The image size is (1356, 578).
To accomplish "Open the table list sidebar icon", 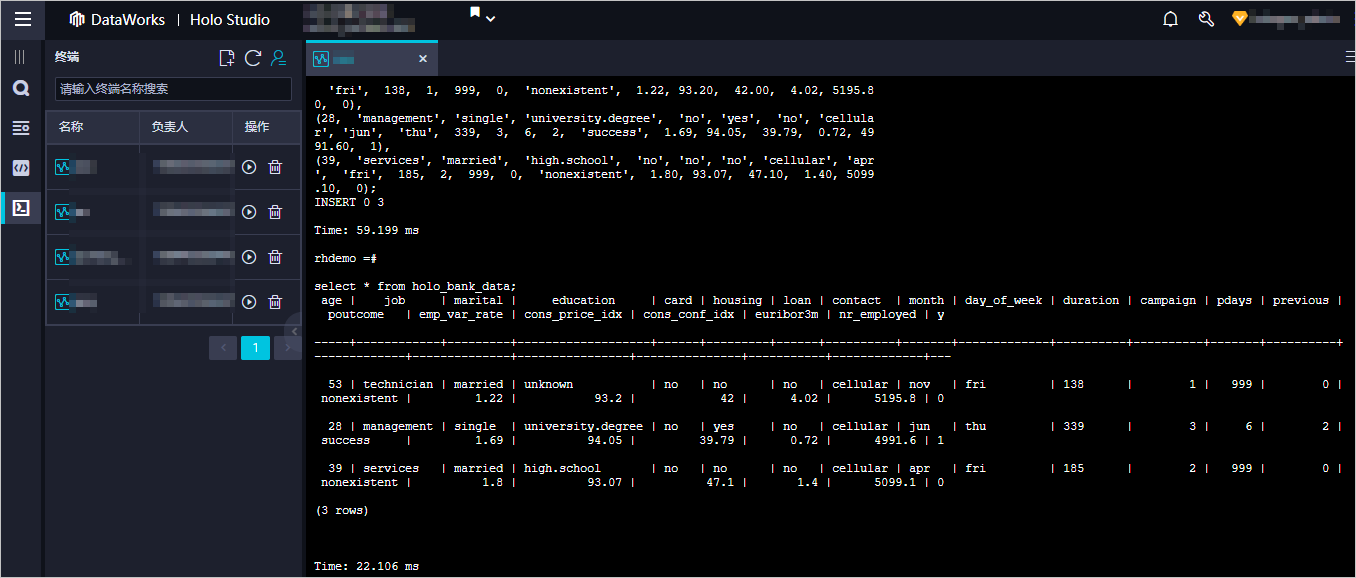I will pyautogui.click(x=20, y=128).
